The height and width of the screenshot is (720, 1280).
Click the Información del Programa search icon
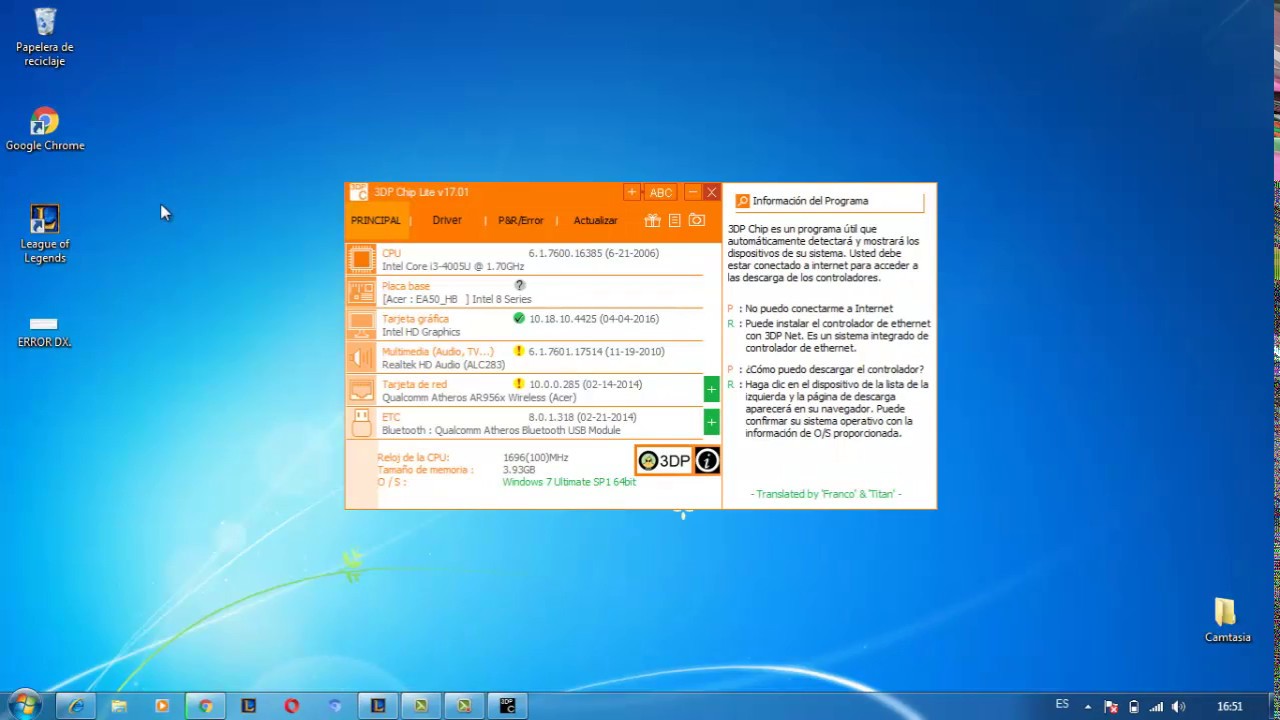tap(742, 201)
